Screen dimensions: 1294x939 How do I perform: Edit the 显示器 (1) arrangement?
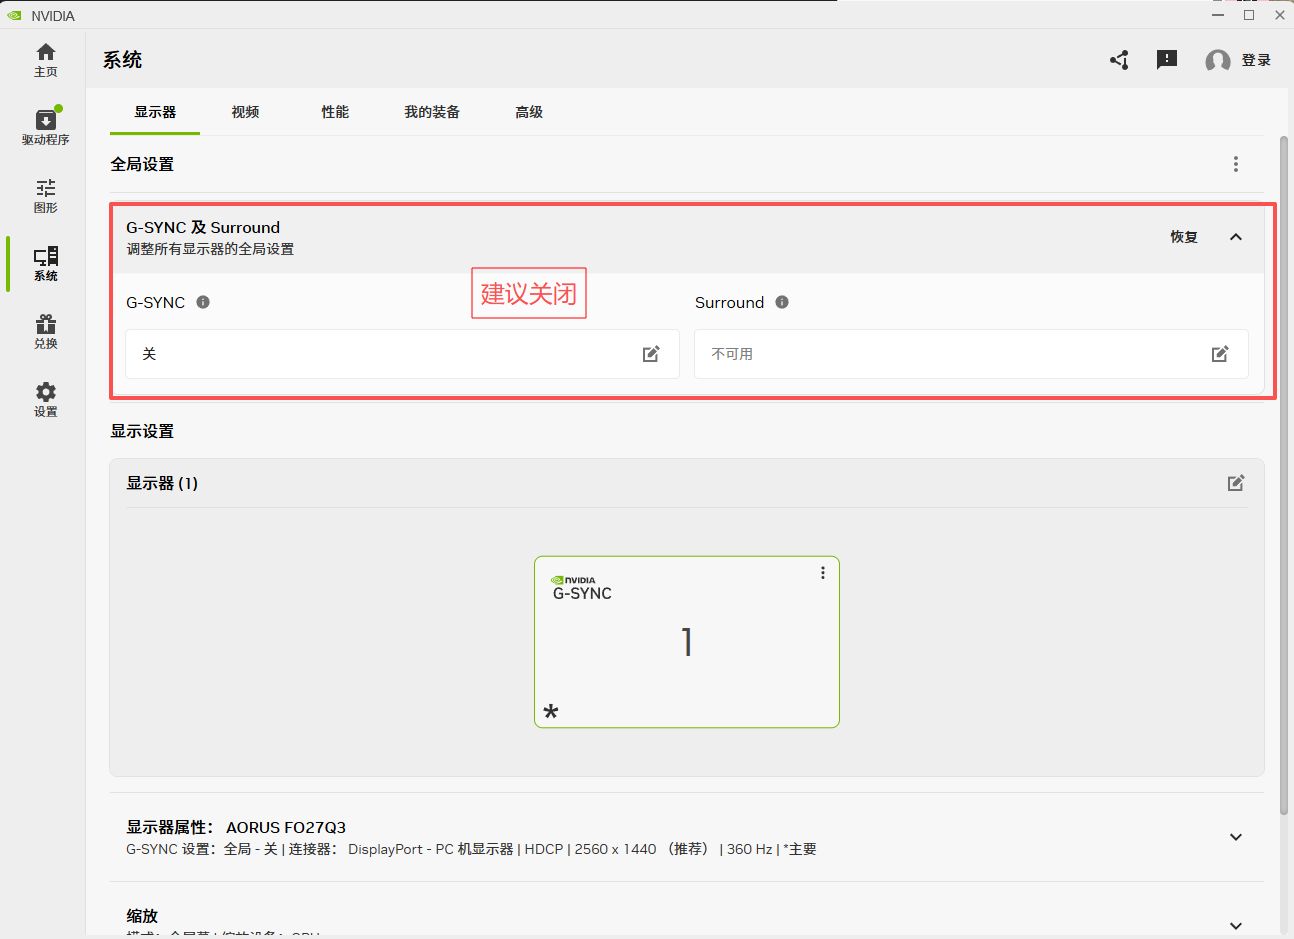(1236, 483)
